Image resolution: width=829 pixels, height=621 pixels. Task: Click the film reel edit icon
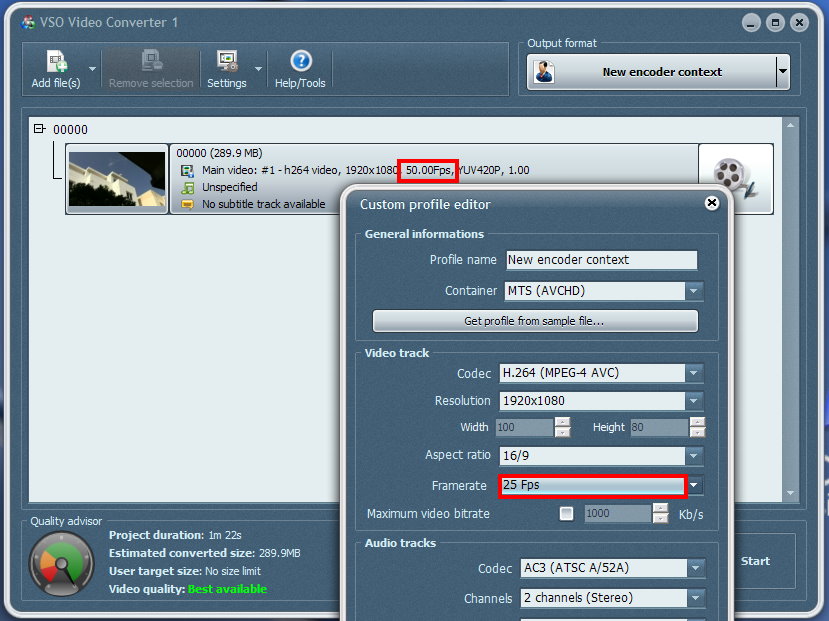click(x=735, y=179)
